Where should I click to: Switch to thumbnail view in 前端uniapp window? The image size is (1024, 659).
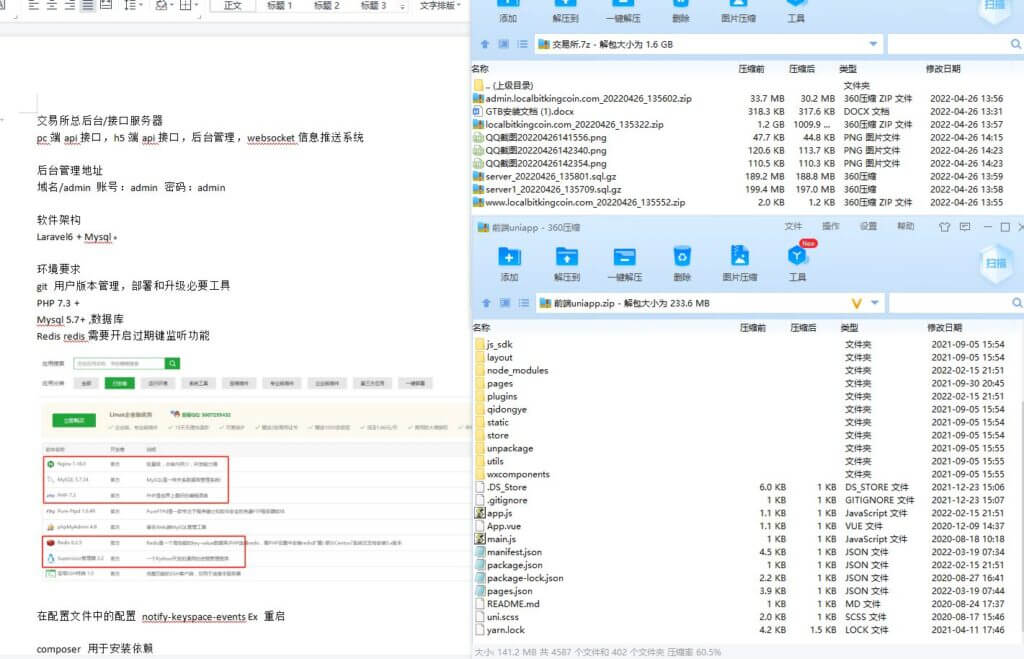[x=505, y=303]
